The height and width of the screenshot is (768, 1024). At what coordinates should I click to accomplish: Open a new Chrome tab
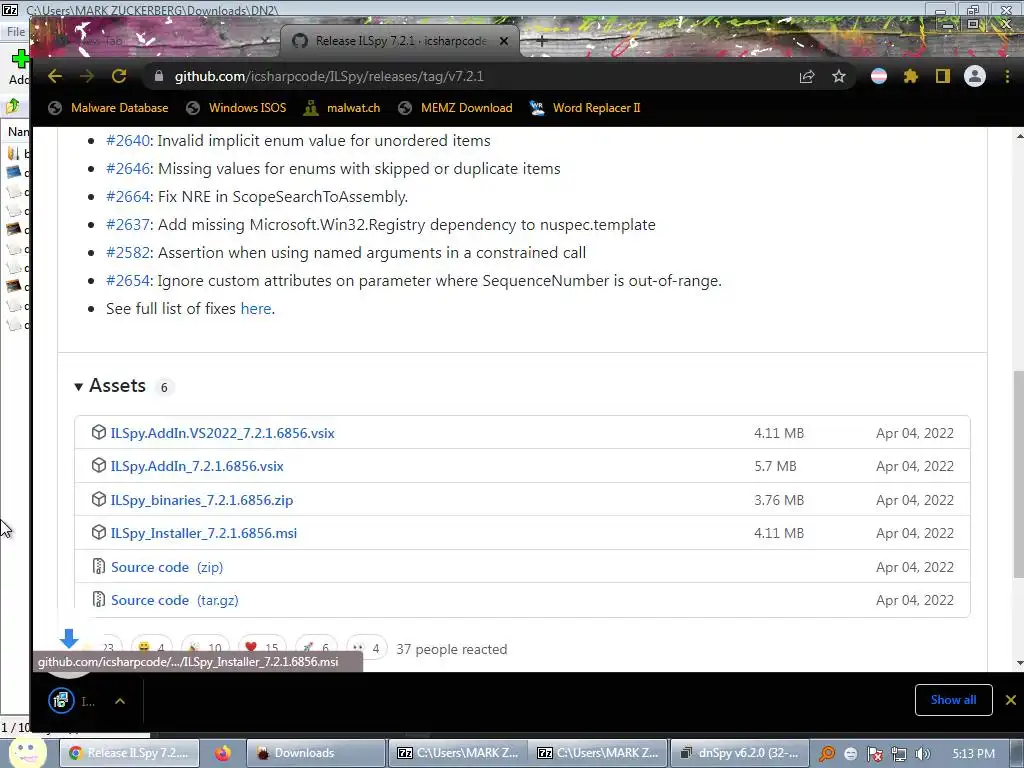click(x=541, y=41)
